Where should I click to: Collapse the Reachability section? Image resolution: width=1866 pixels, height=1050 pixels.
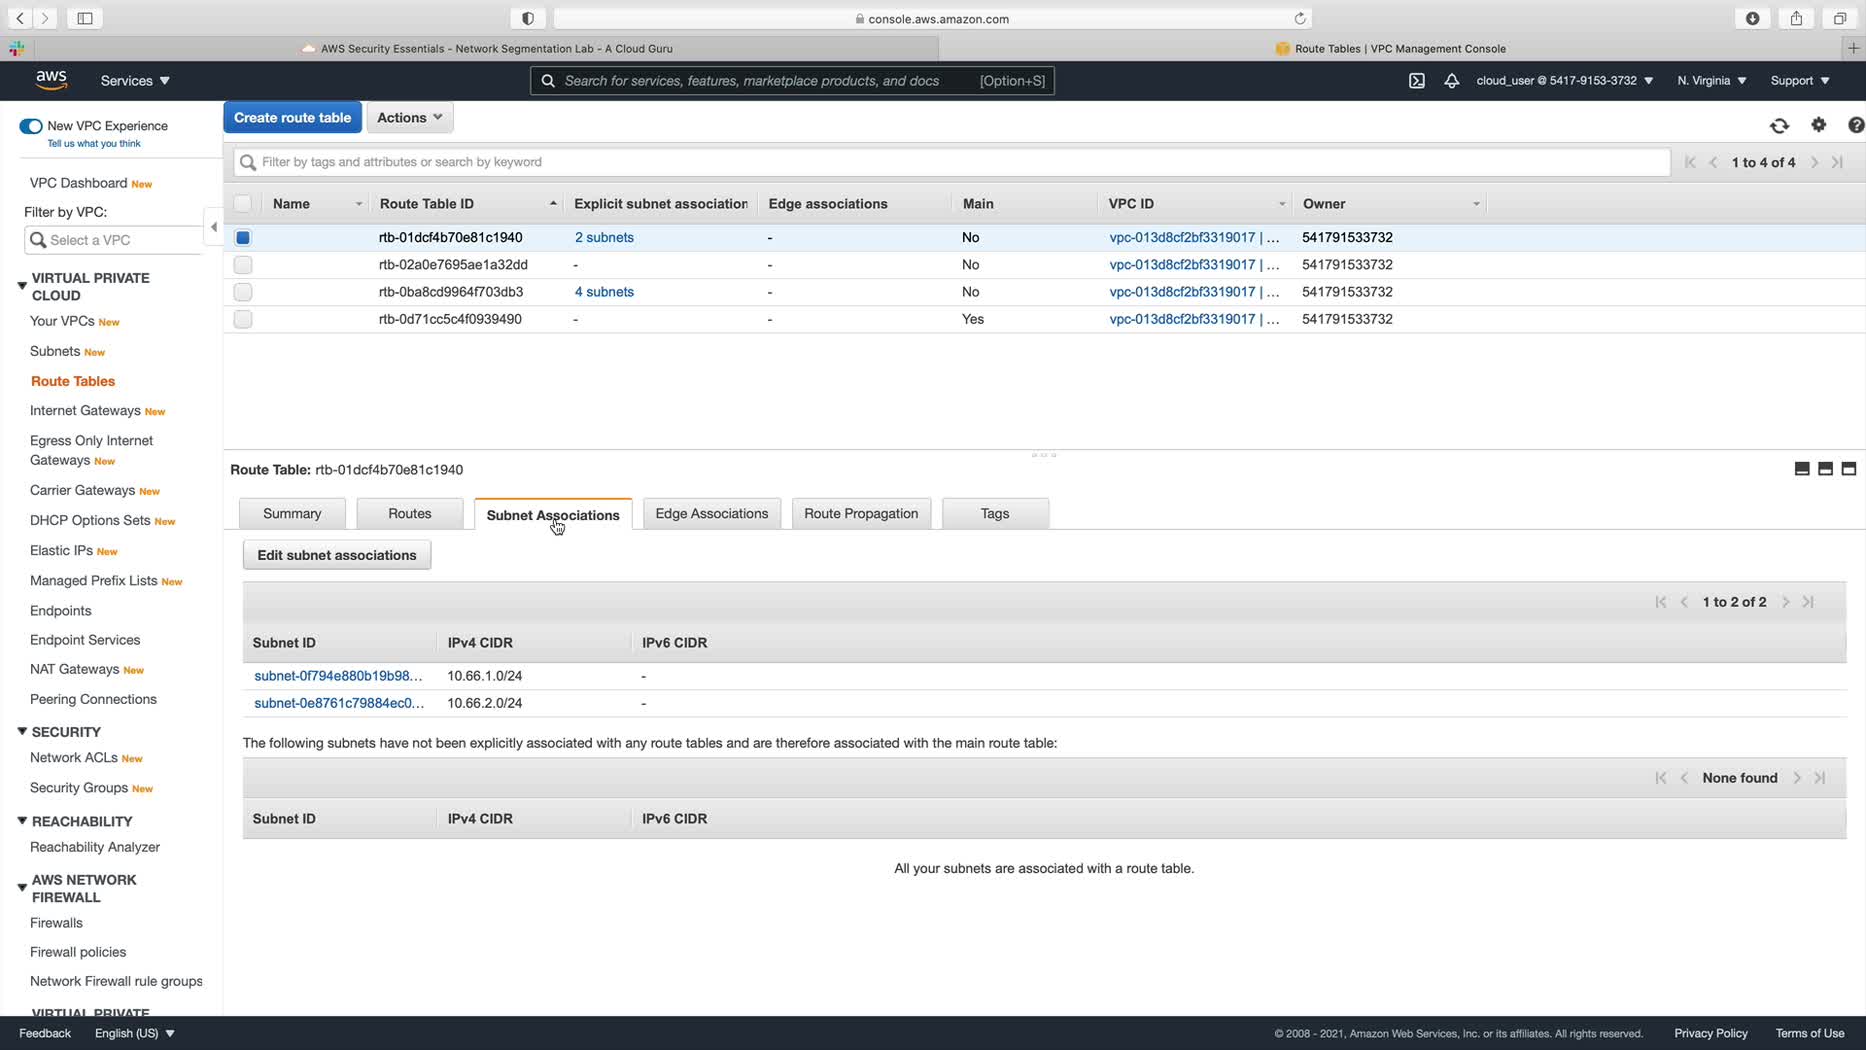pyautogui.click(x=22, y=821)
